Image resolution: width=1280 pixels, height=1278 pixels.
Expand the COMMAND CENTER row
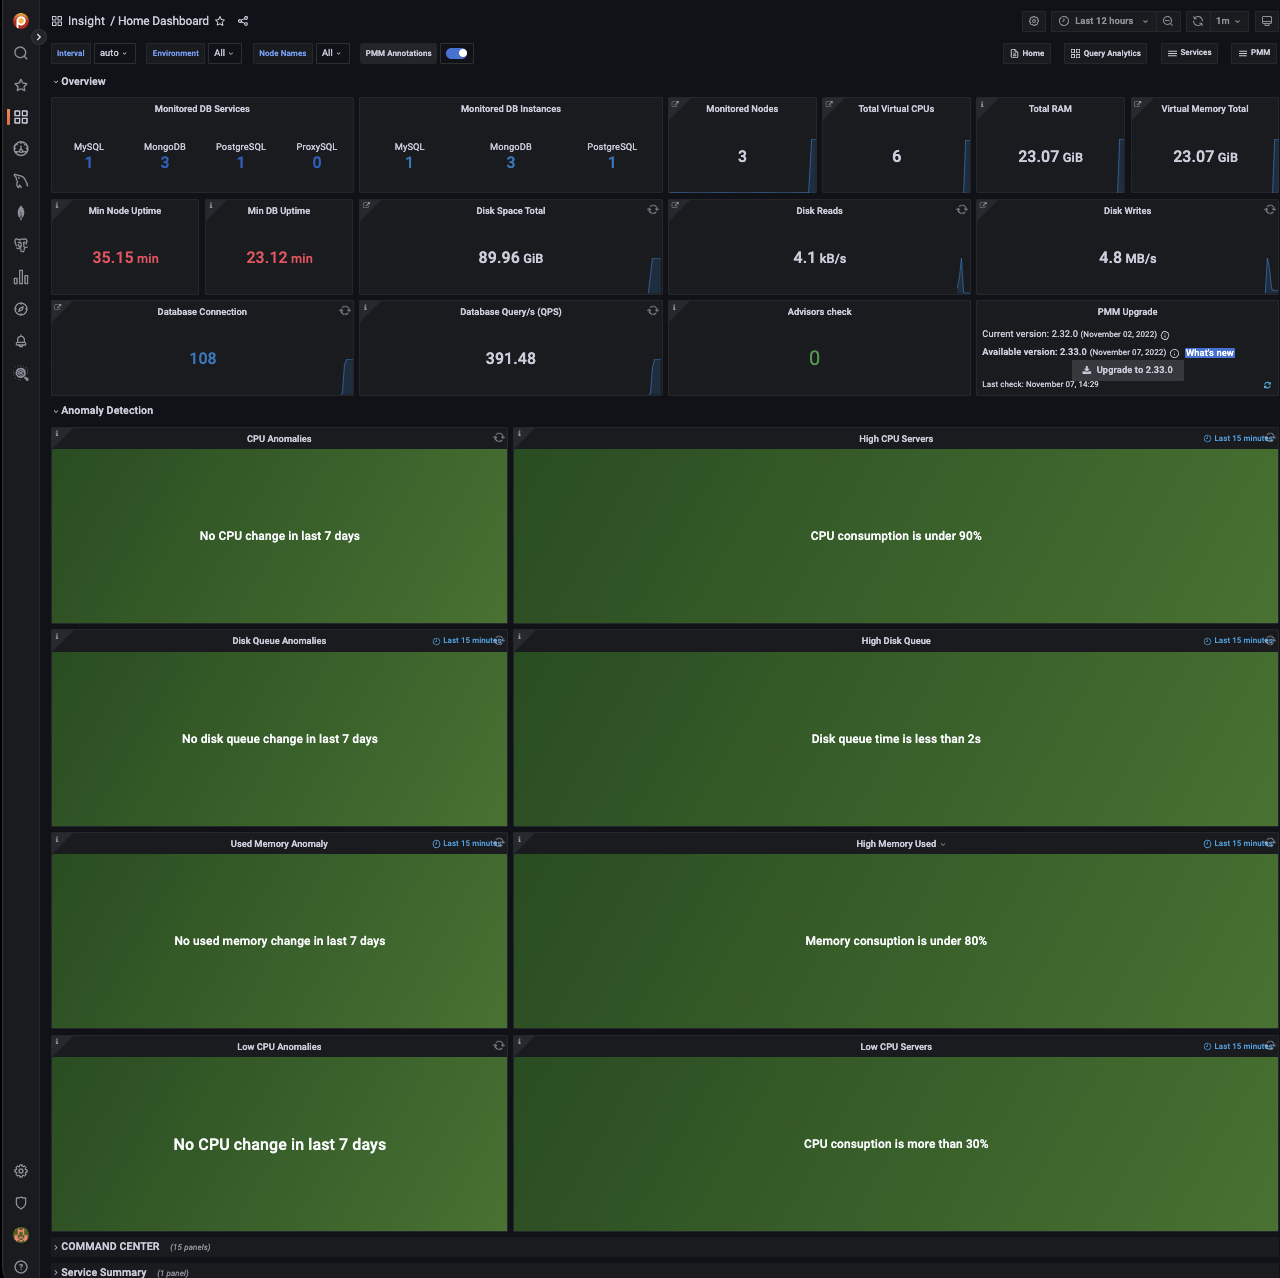coord(110,1246)
